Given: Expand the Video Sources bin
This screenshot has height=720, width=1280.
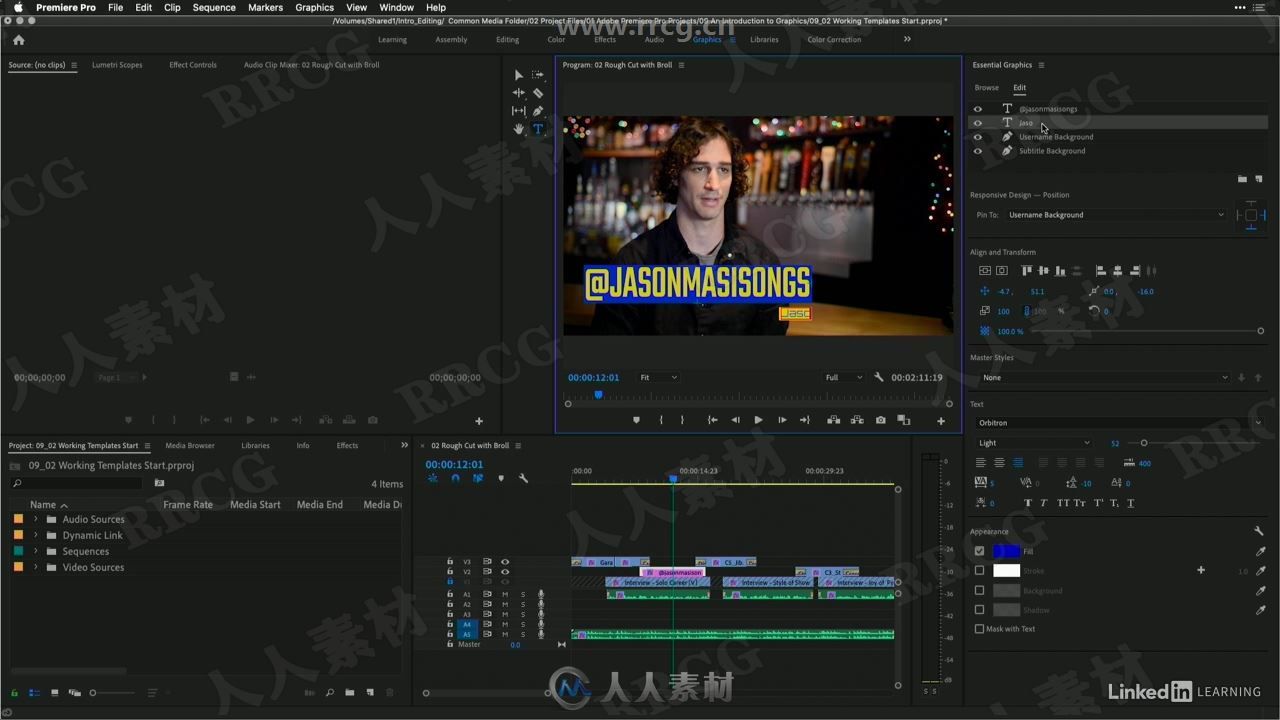Looking at the screenshot, I should coord(35,567).
